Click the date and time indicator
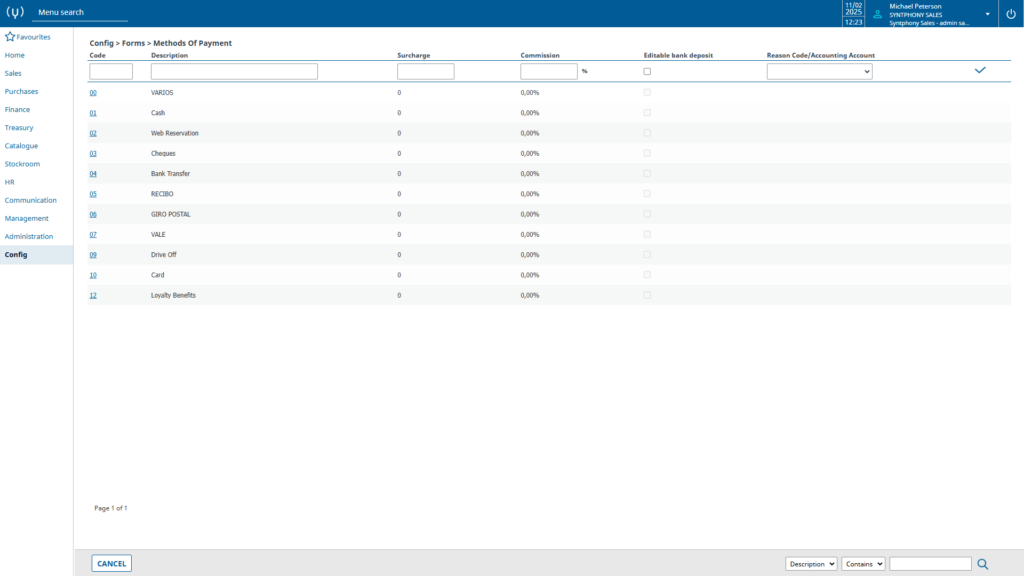 tap(854, 14)
